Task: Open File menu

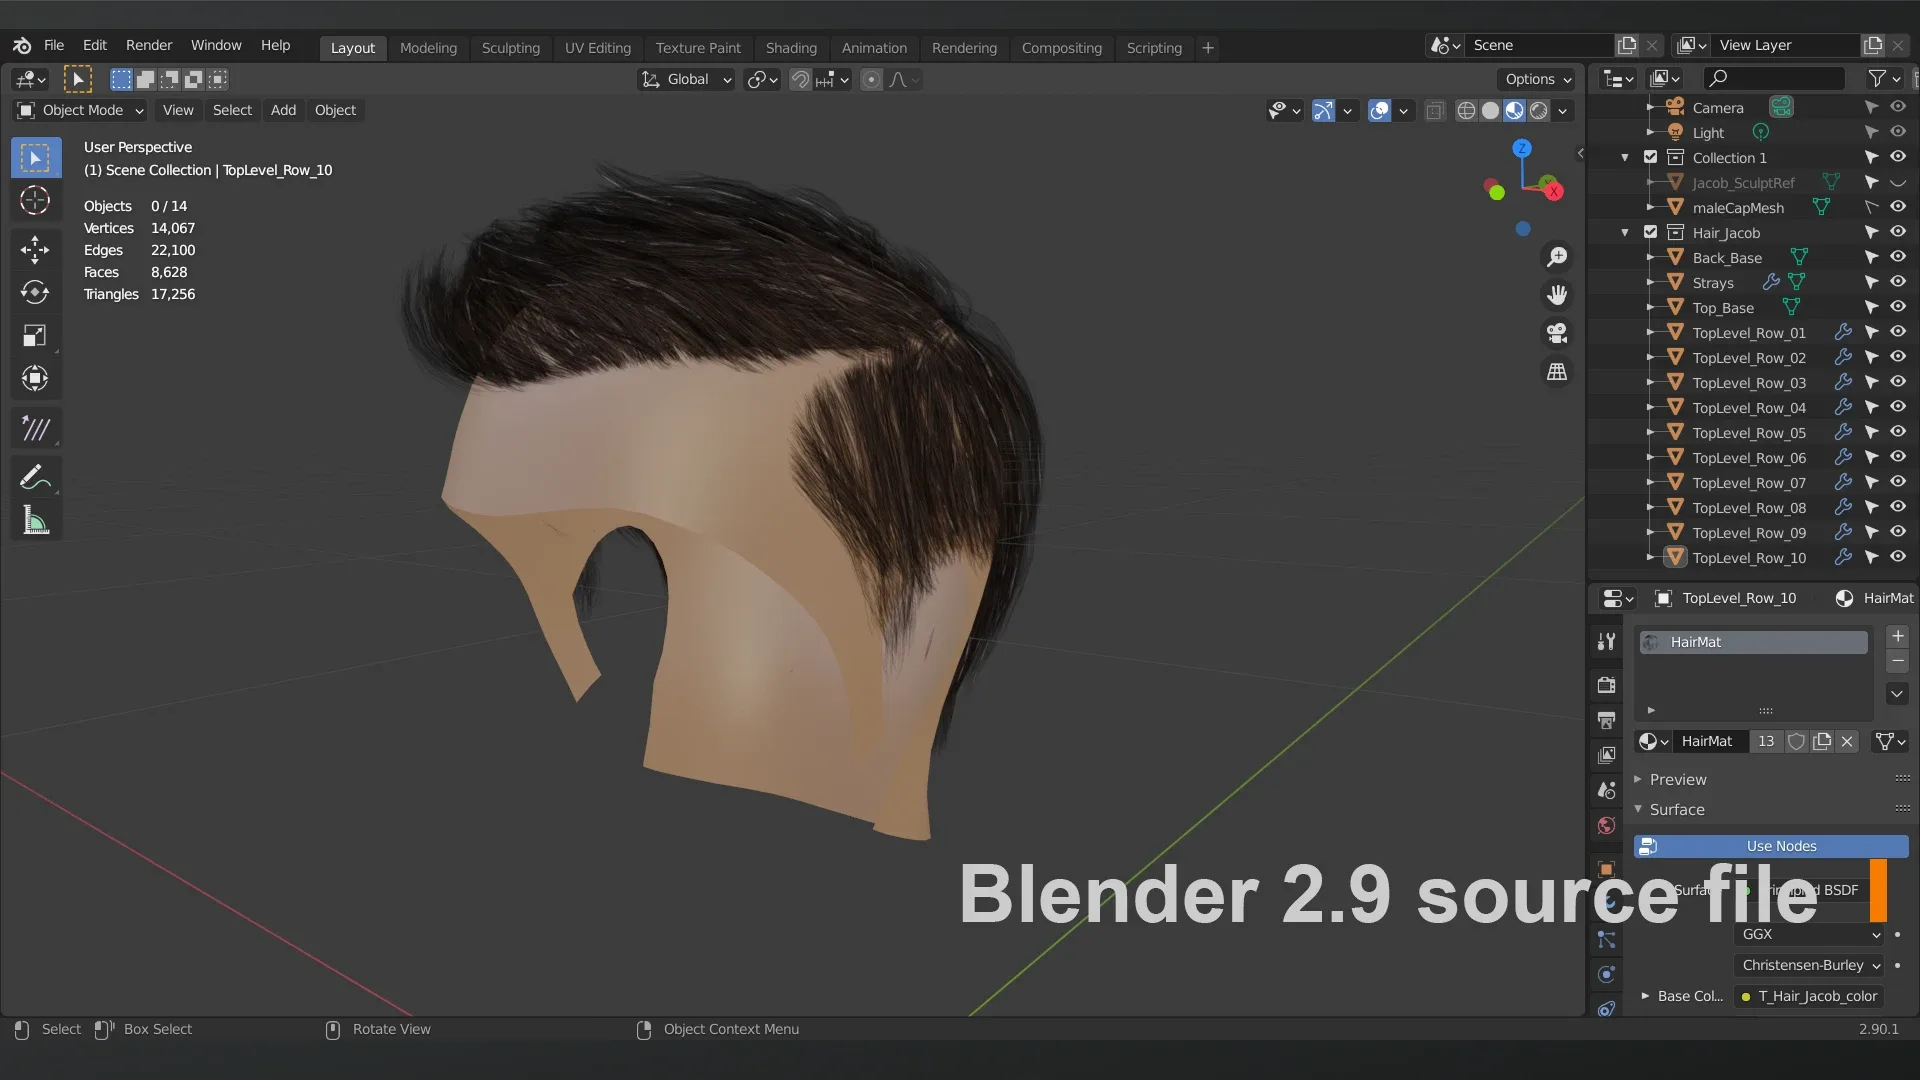Action: pyautogui.click(x=54, y=46)
